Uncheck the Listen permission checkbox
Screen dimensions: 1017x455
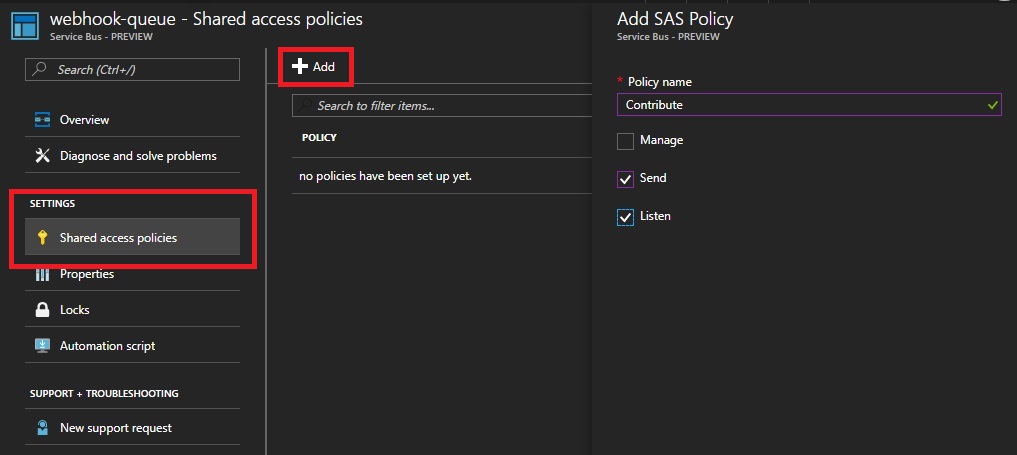pos(625,218)
